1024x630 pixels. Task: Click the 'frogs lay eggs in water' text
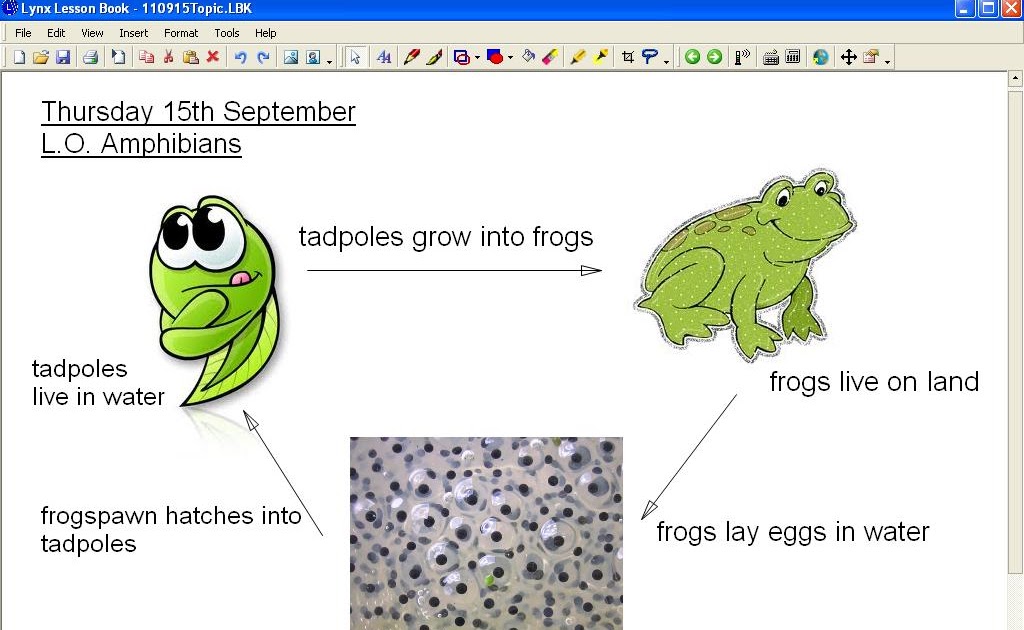point(793,532)
